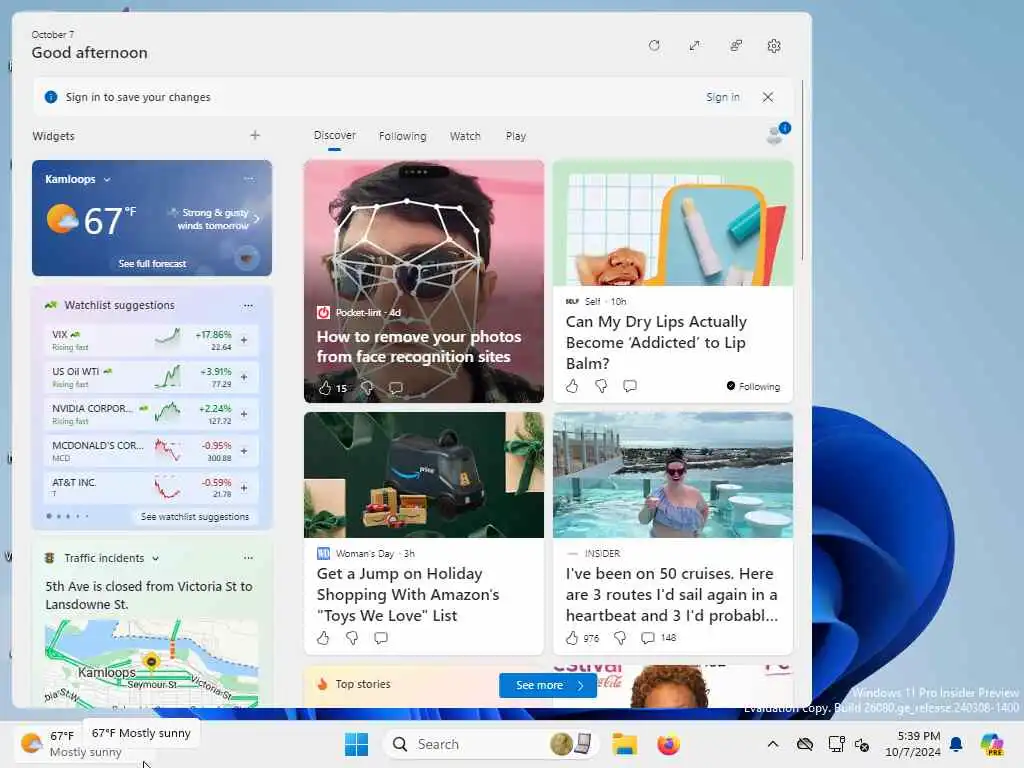1024x768 pixels.
Task: Dislike the face recognition article
Action: point(367,388)
